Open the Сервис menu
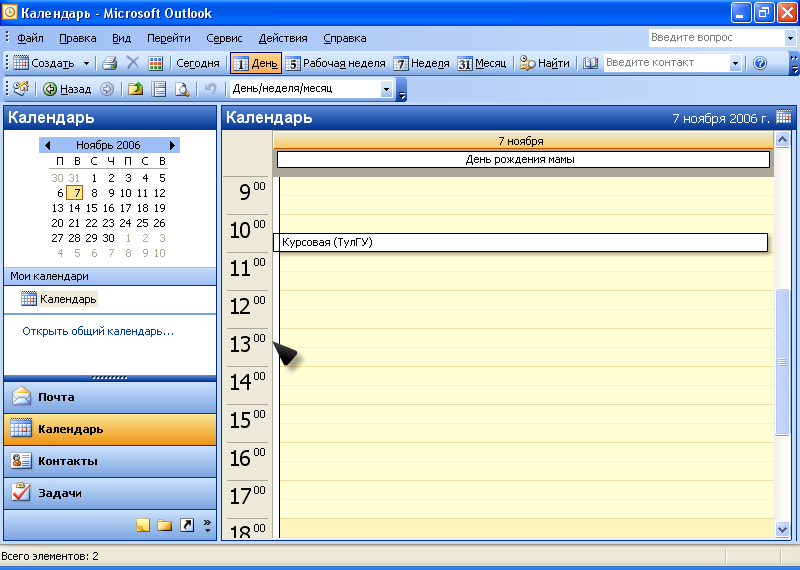The image size is (800, 570). (224, 38)
